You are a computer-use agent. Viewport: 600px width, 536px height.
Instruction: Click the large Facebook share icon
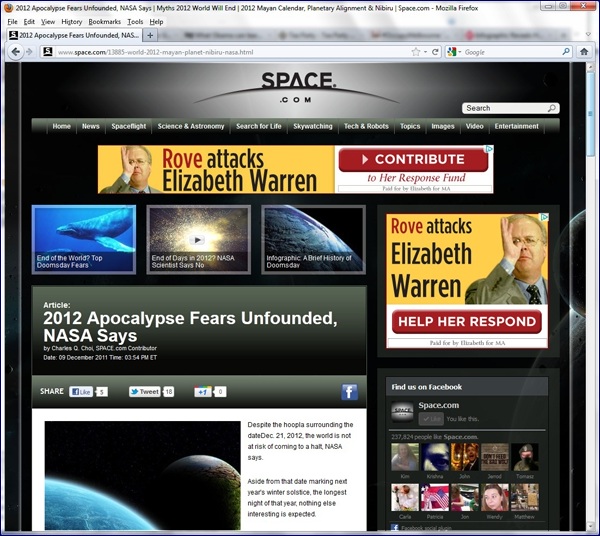click(349, 392)
